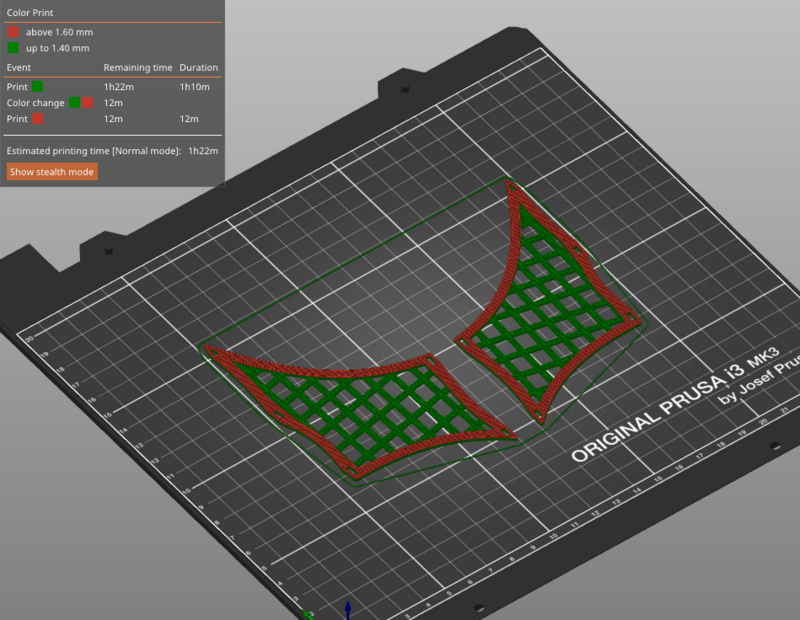Click the green square in Color change row
Viewport: 800px width, 620px height.
74,103
